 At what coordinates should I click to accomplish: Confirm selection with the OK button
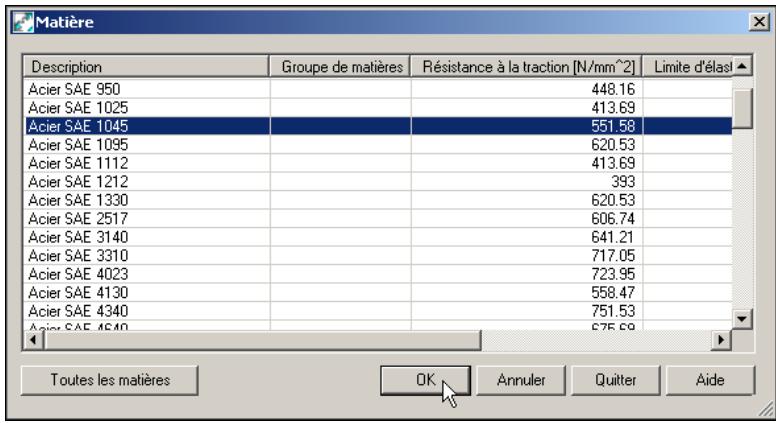(425, 380)
